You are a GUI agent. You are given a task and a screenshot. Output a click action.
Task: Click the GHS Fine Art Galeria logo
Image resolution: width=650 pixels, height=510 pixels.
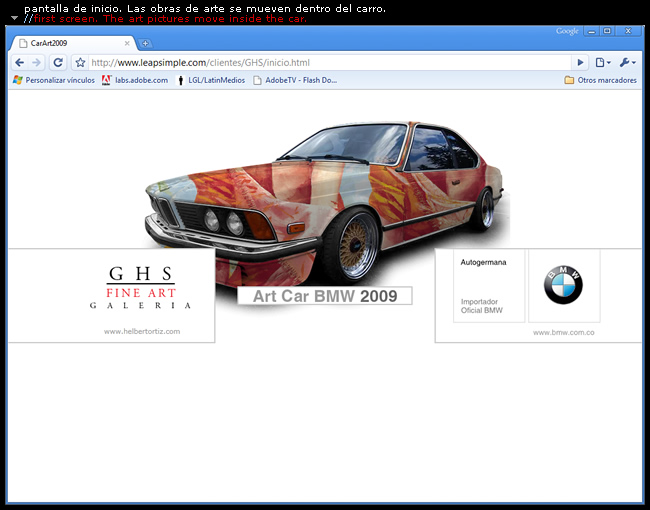click(141, 287)
